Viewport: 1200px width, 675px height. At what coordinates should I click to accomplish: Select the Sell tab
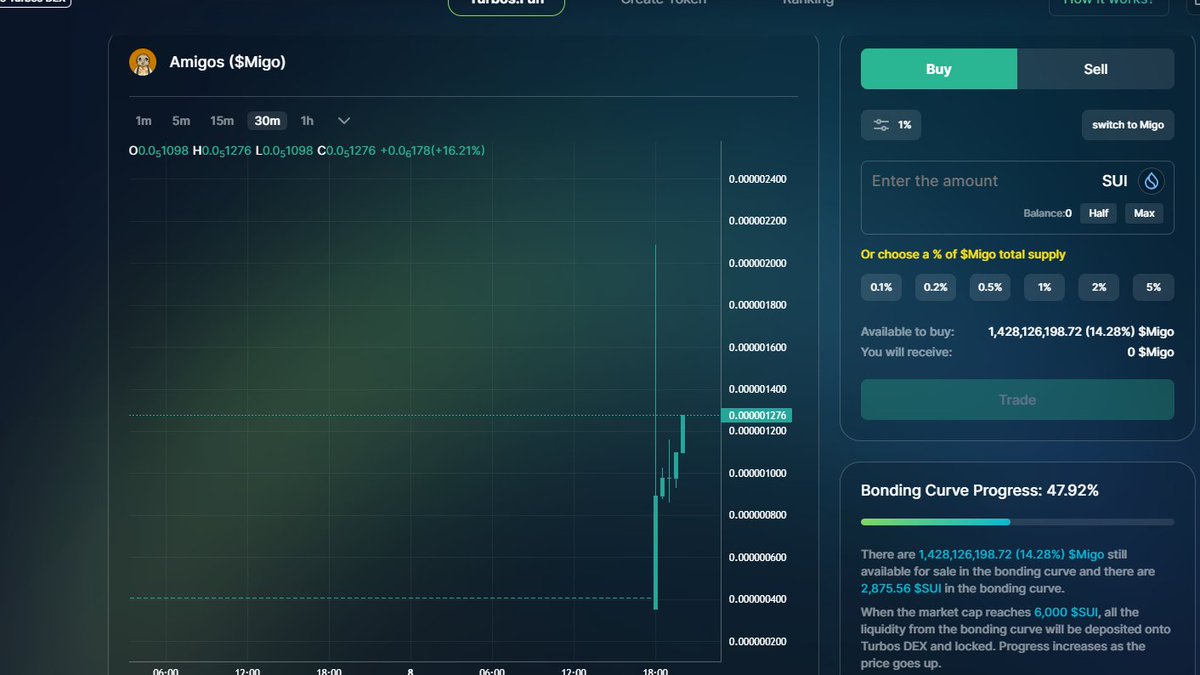tap(1096, 69)
